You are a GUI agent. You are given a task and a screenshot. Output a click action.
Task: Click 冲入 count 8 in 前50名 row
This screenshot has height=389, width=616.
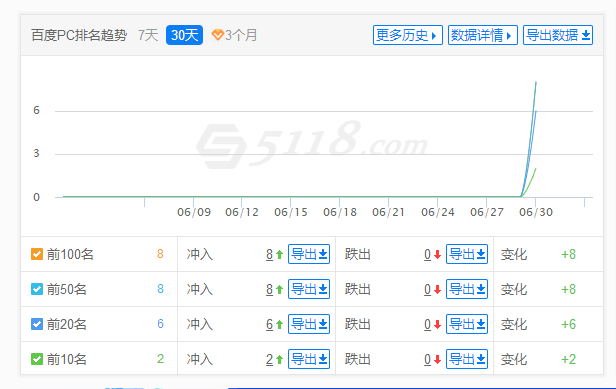coord(270,290)
